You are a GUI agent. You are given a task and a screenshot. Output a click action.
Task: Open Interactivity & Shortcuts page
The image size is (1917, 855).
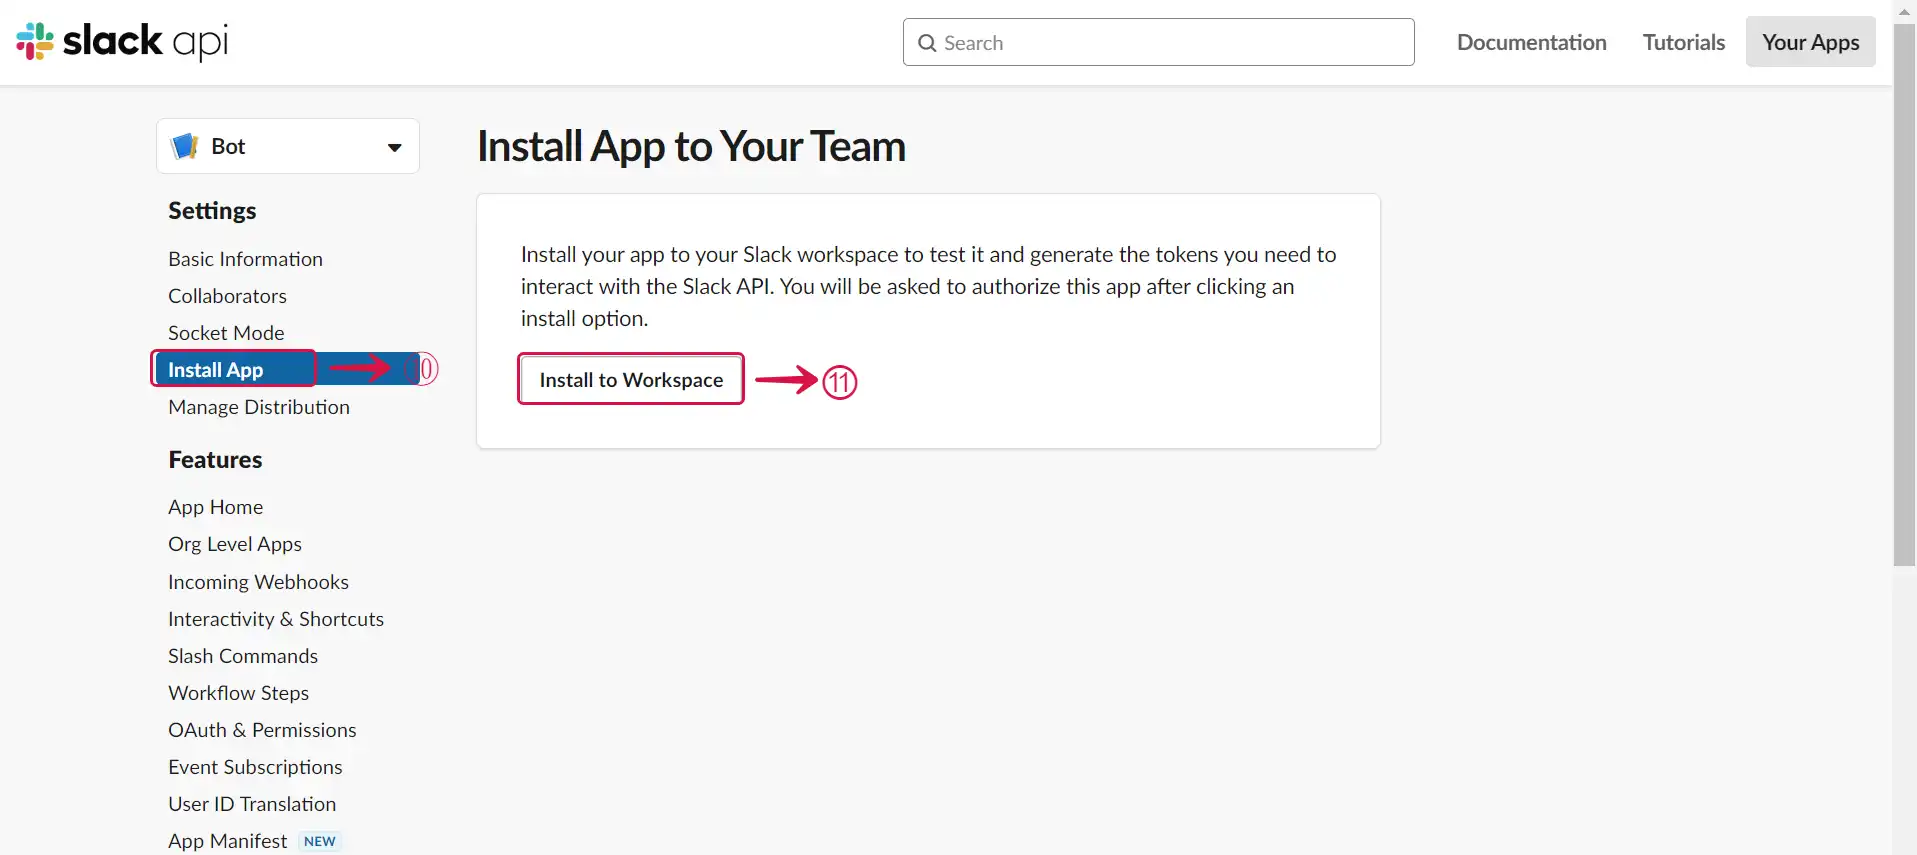tap(276, 619)
